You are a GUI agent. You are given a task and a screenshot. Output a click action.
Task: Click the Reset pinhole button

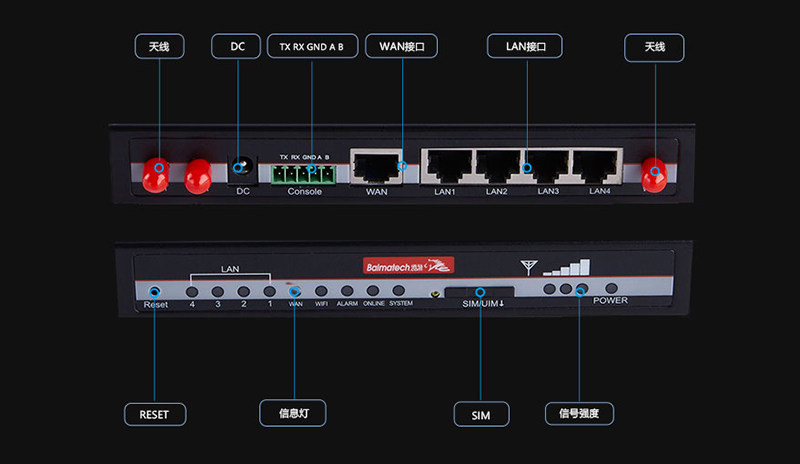tap(155, 291)
